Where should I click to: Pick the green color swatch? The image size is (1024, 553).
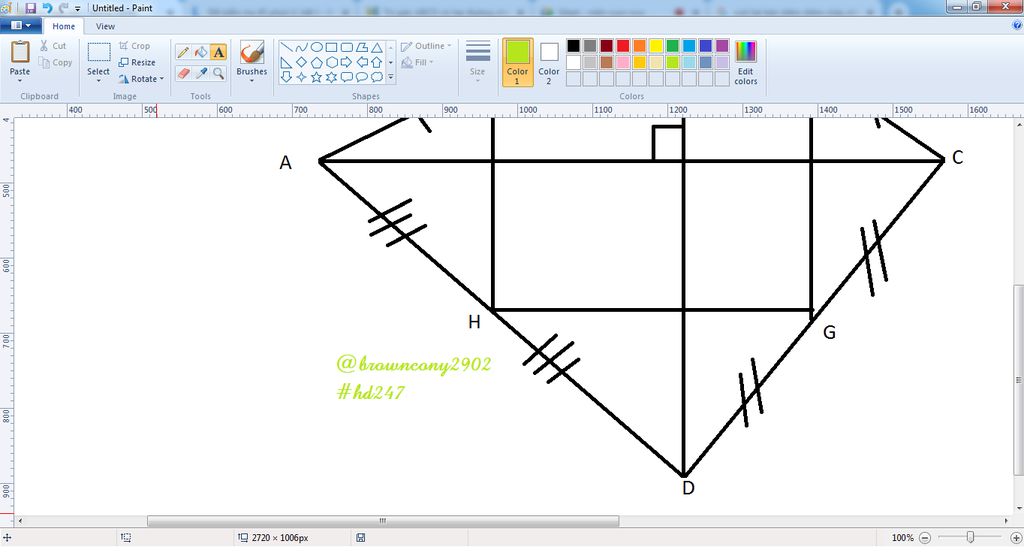click(x=672, y=46)
